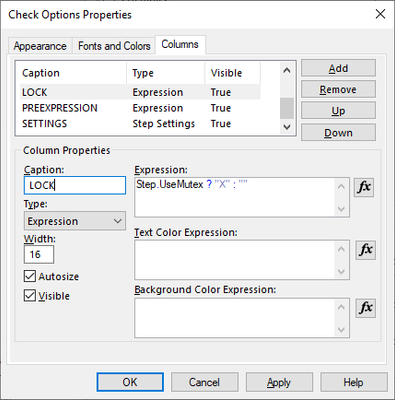Uncheck the Autosize checkbox

pos(30,276)
